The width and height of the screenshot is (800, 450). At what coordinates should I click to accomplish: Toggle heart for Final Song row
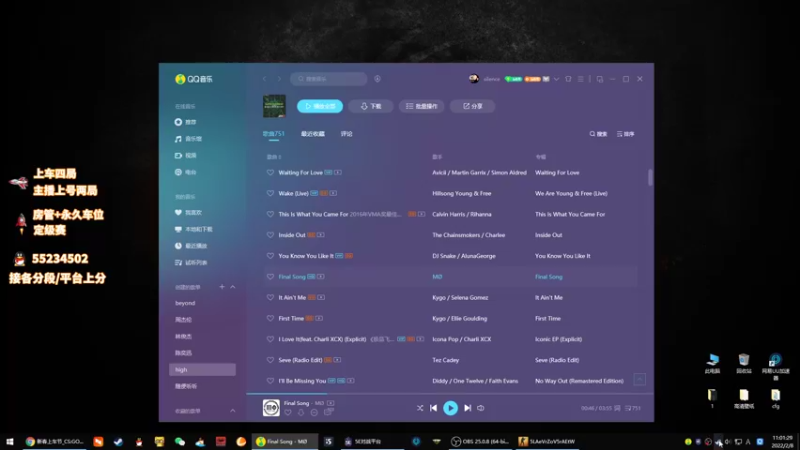[270, 277]
